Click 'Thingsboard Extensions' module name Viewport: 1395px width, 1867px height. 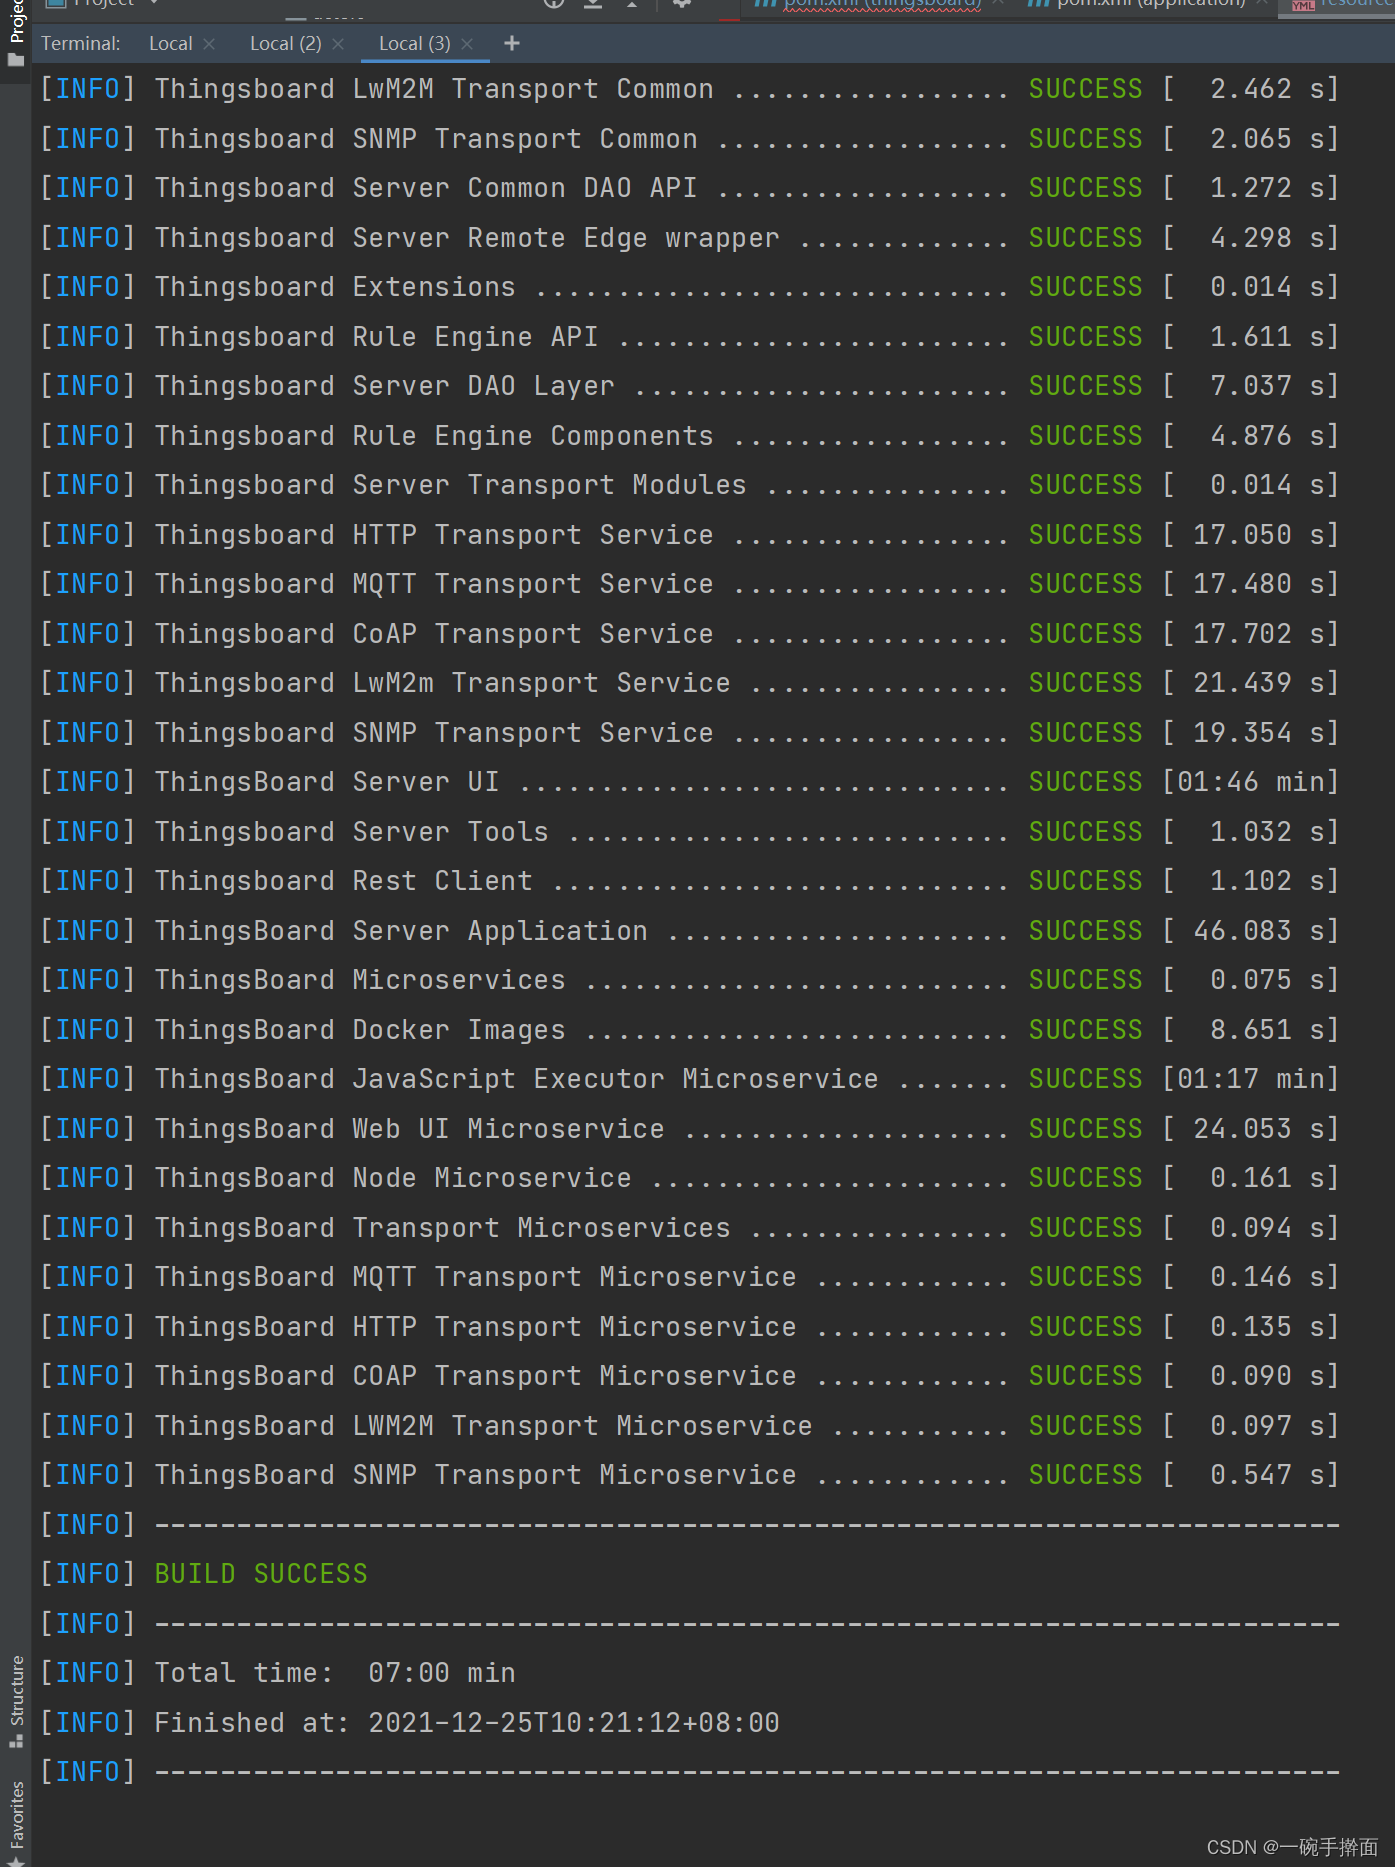pos(335,287)
